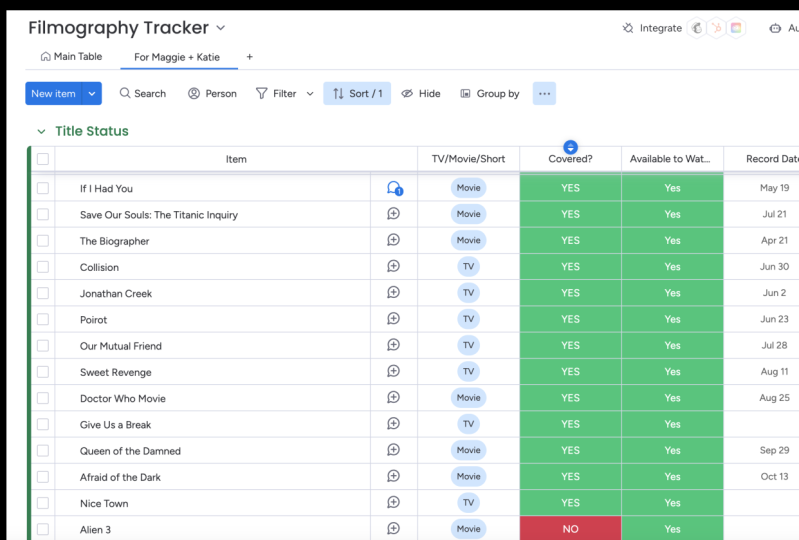Add update to Poirot row
799x540 pixels.
pos(393,319)
